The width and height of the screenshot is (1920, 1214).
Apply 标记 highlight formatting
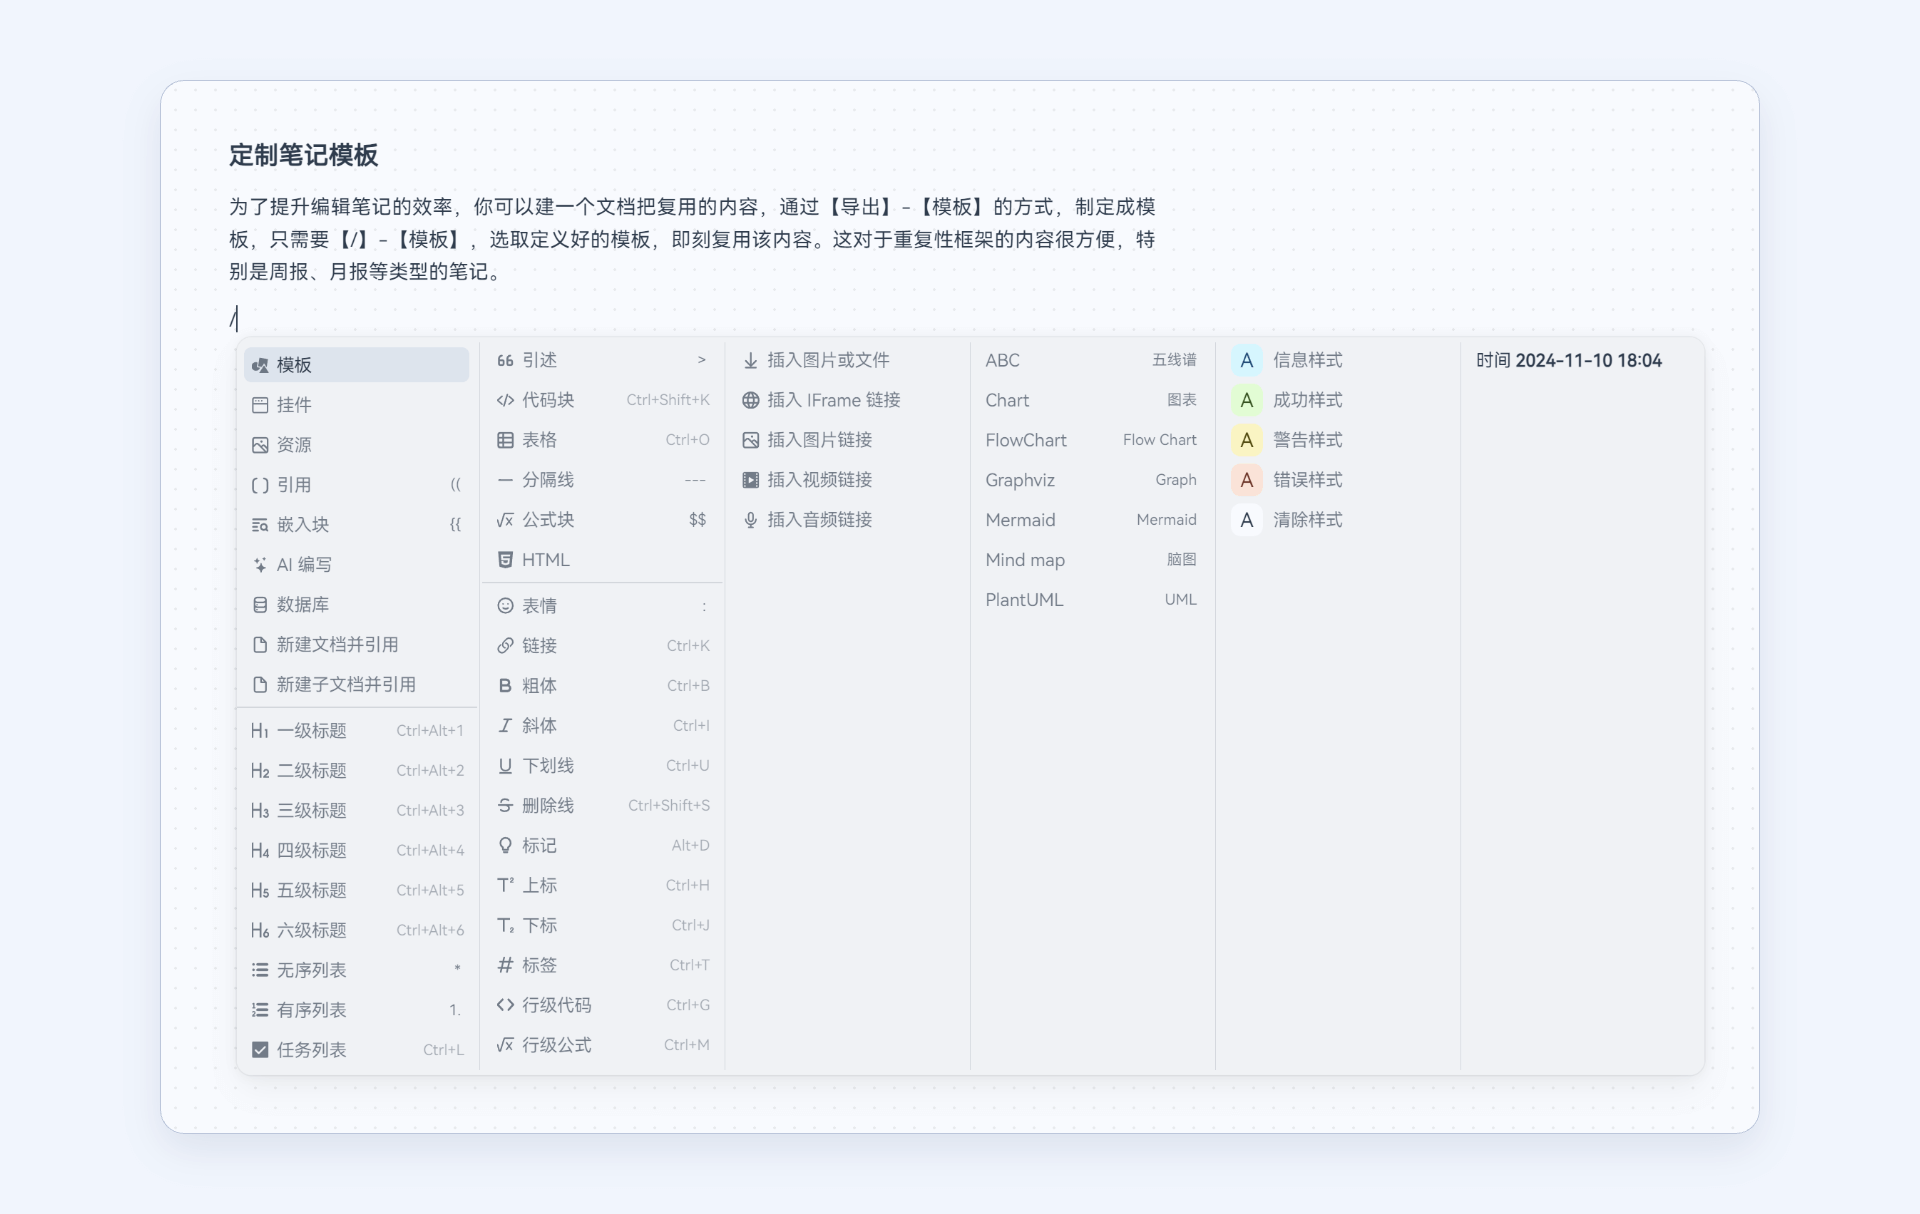click(602, 846)
